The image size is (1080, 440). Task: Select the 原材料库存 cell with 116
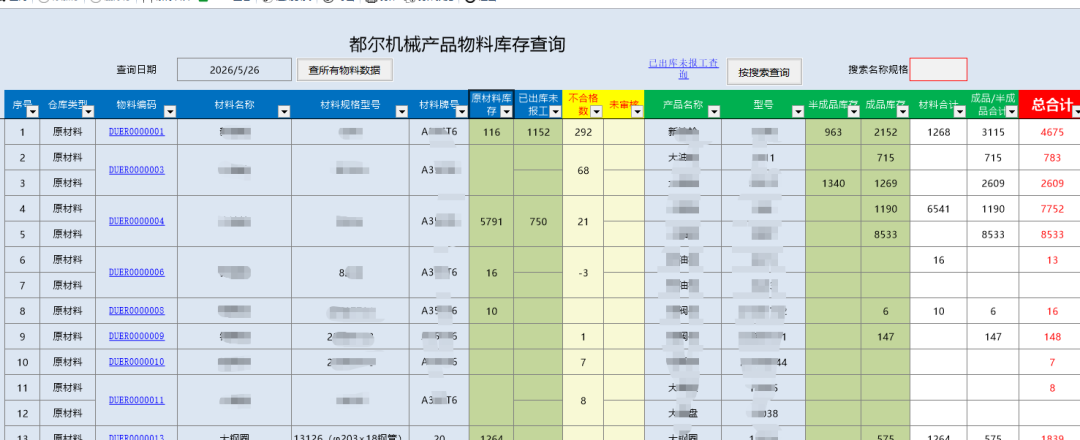tap(491, 132)
